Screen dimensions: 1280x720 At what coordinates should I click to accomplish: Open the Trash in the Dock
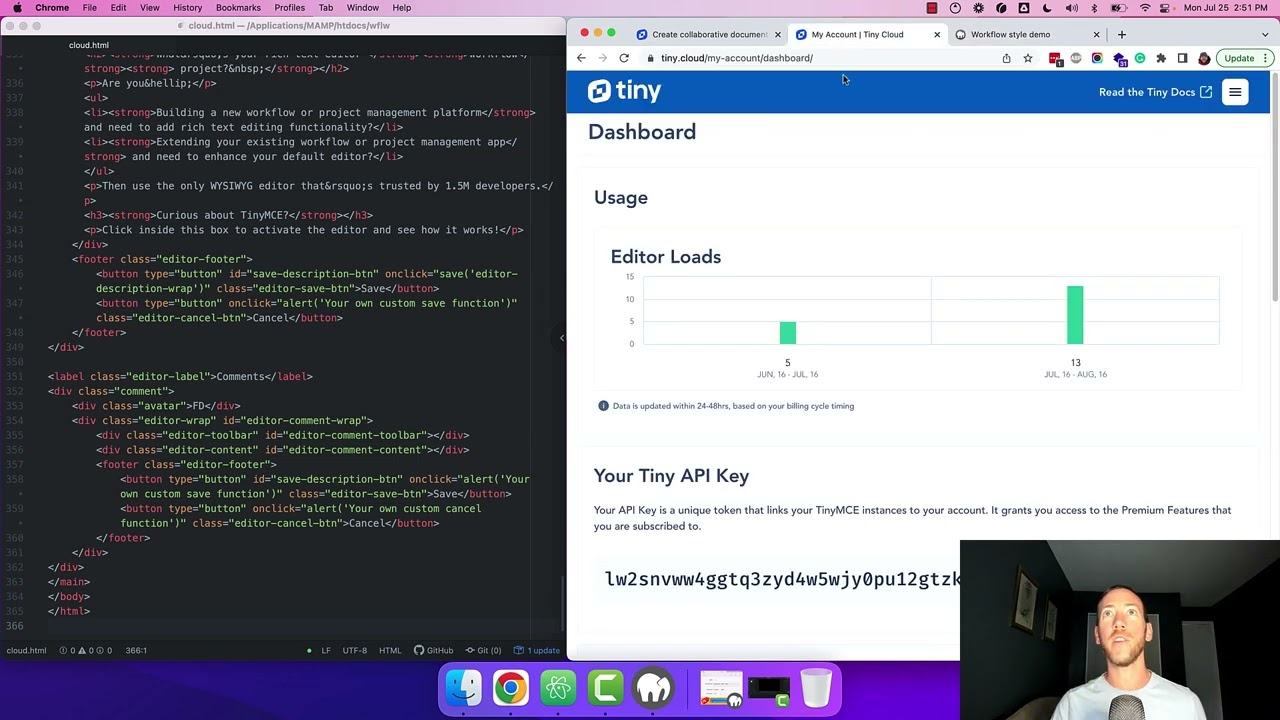(816, 688)
